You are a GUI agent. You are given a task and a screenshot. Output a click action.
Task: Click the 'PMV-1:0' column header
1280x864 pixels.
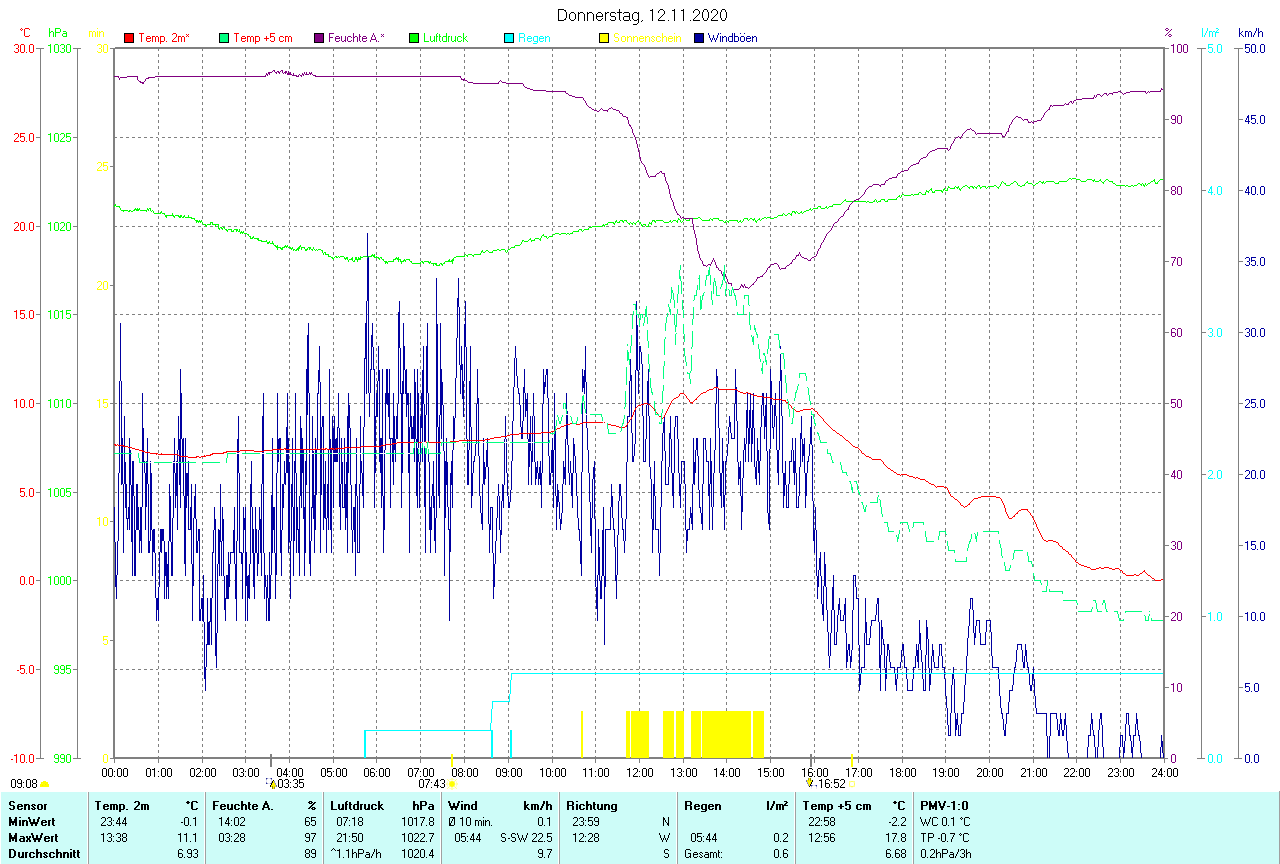(x=944, y=806)
